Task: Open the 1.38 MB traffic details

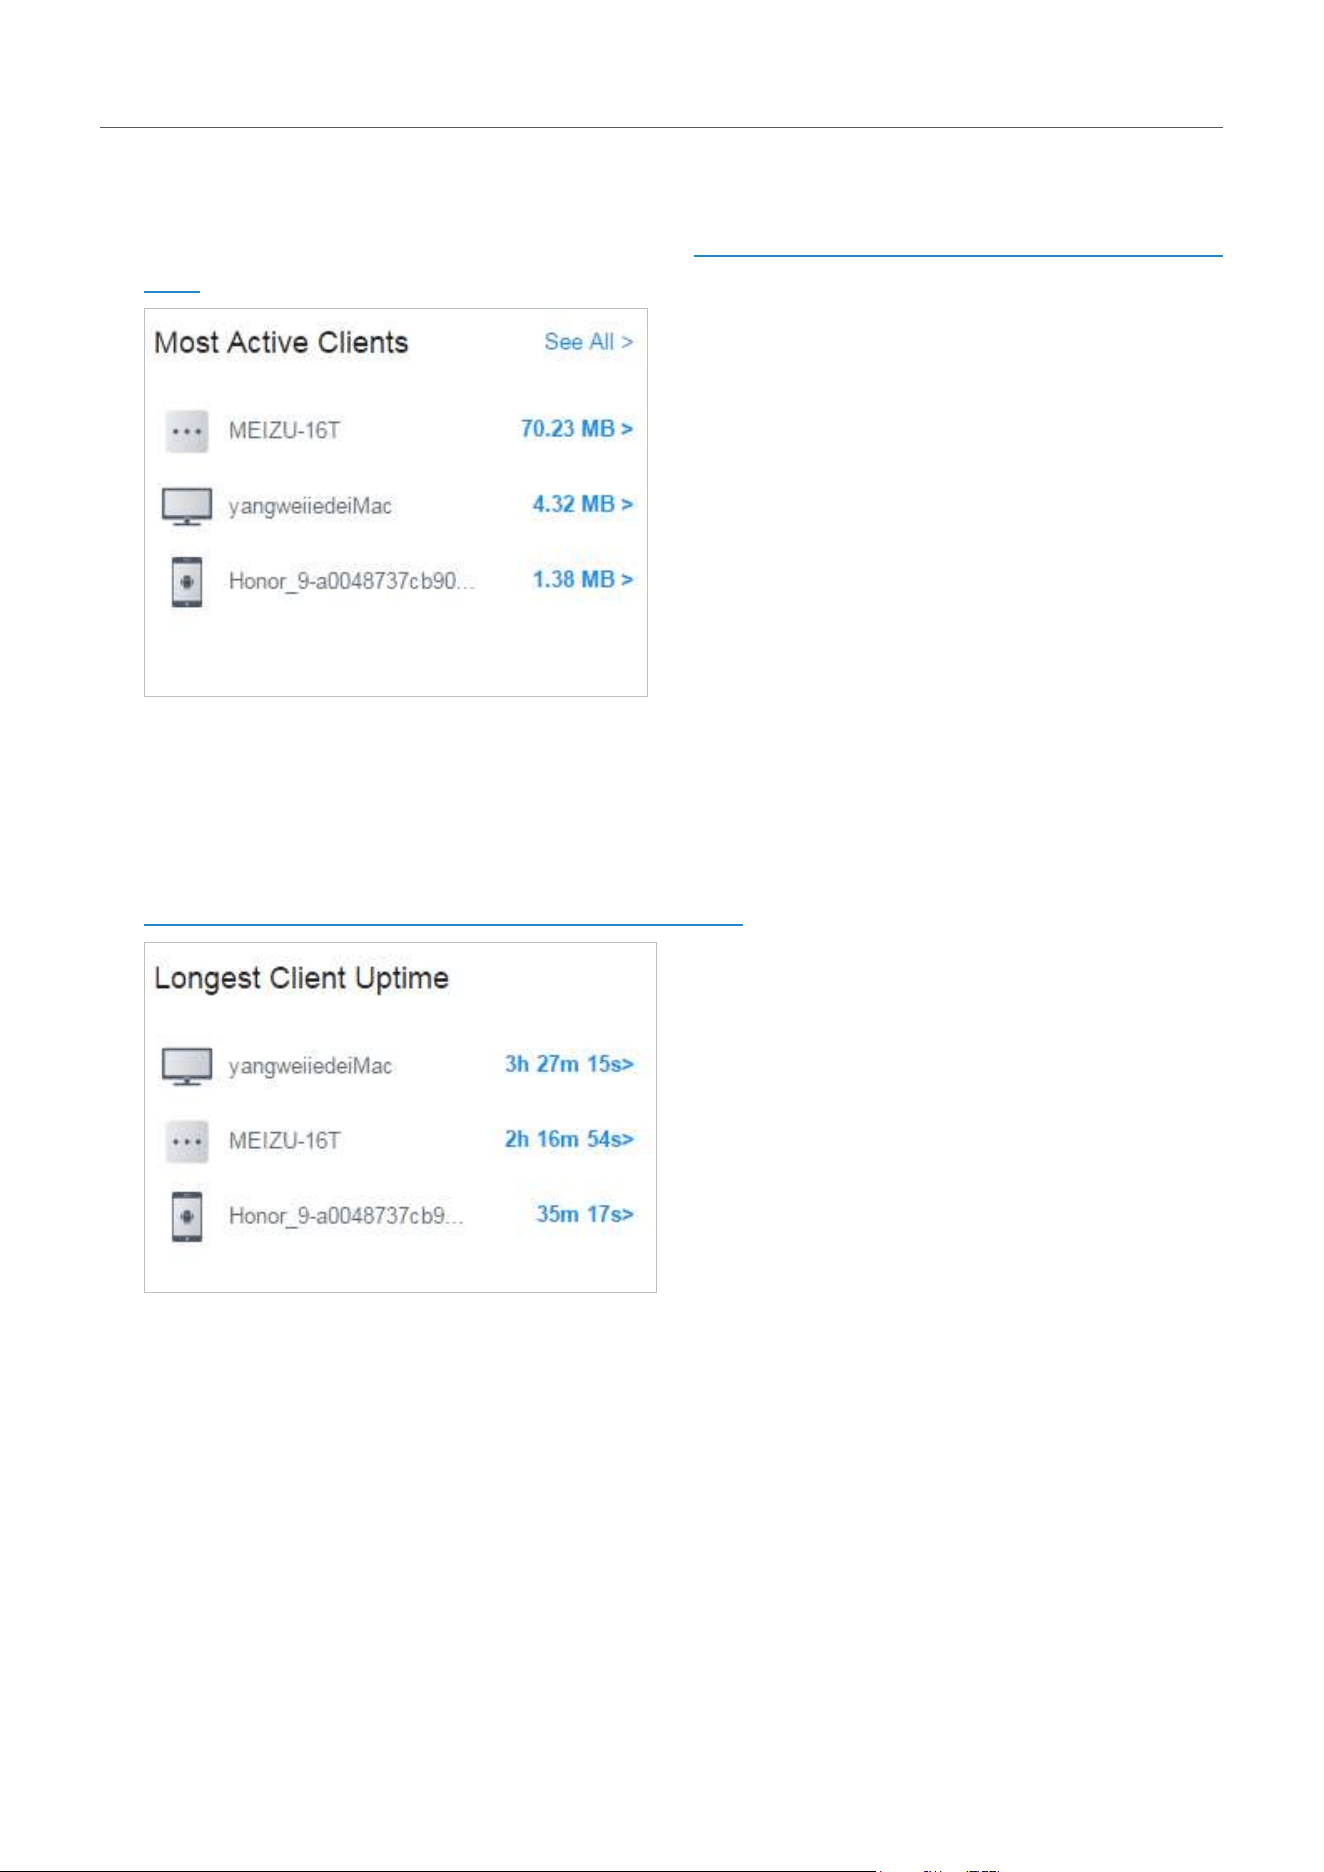Action: (x=583, y=580)
